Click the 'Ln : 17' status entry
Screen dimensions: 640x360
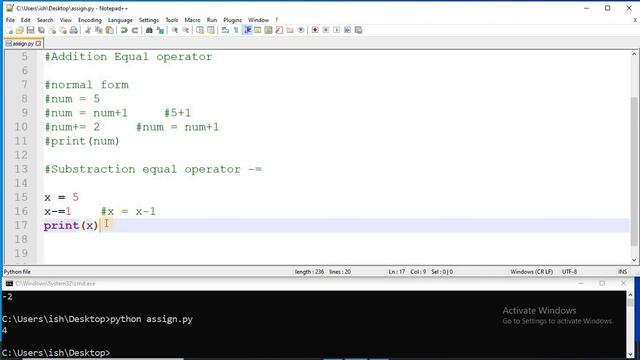pos(397,272)
